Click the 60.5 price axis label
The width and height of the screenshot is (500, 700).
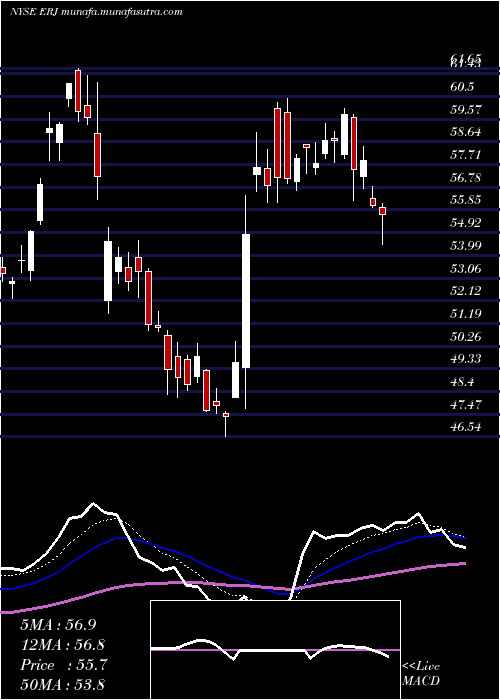point(462,87)
